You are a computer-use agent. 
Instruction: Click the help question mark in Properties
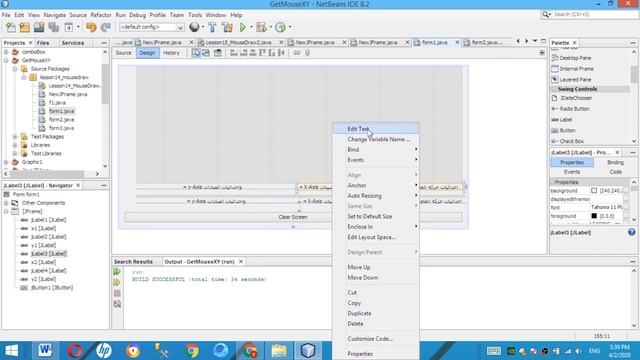point(631,232)
